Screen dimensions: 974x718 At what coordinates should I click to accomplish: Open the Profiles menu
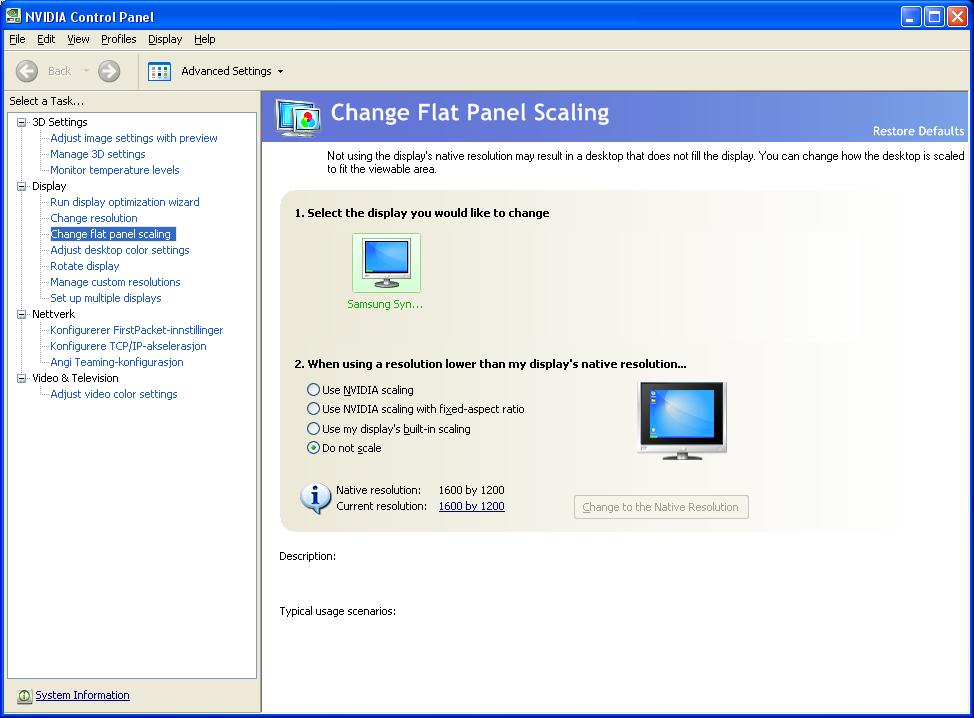(x=119, y=39)
